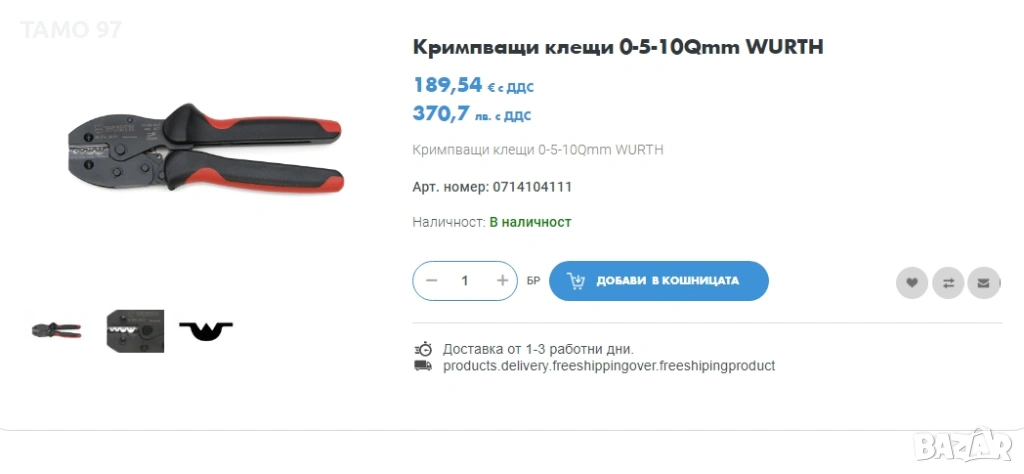This screenshot has height=474, width=1024.
Task: Add product to wishlist with heart icon
Action: tap(912, 283)
